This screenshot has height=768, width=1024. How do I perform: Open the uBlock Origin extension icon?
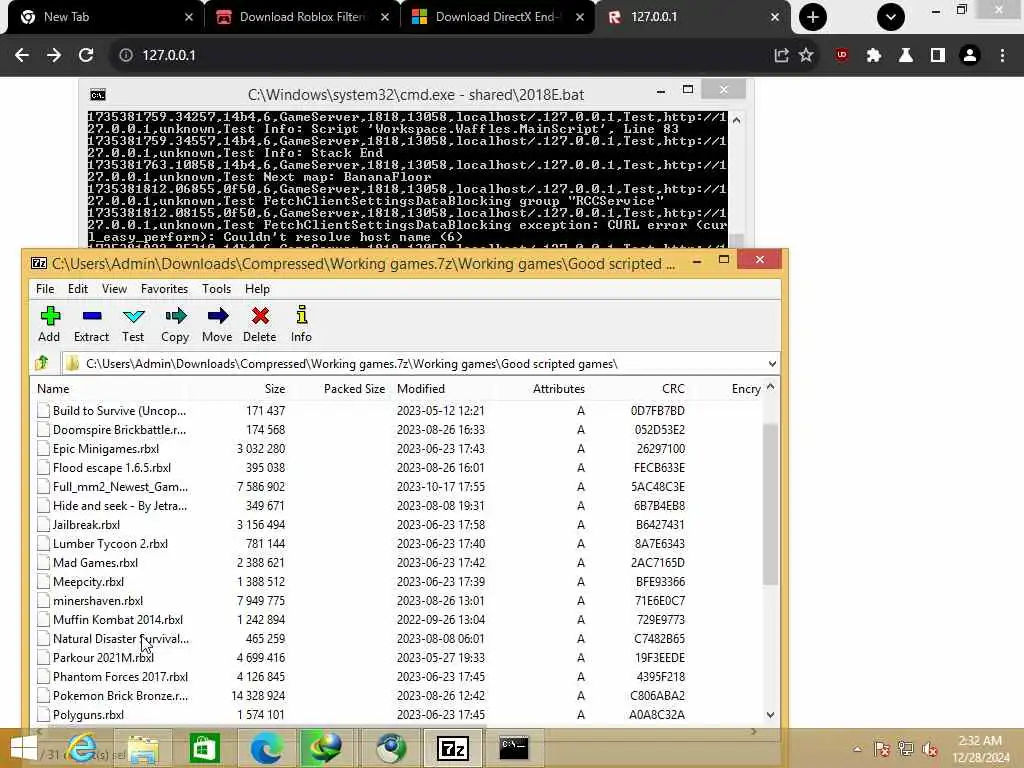(x=841, y=55)
